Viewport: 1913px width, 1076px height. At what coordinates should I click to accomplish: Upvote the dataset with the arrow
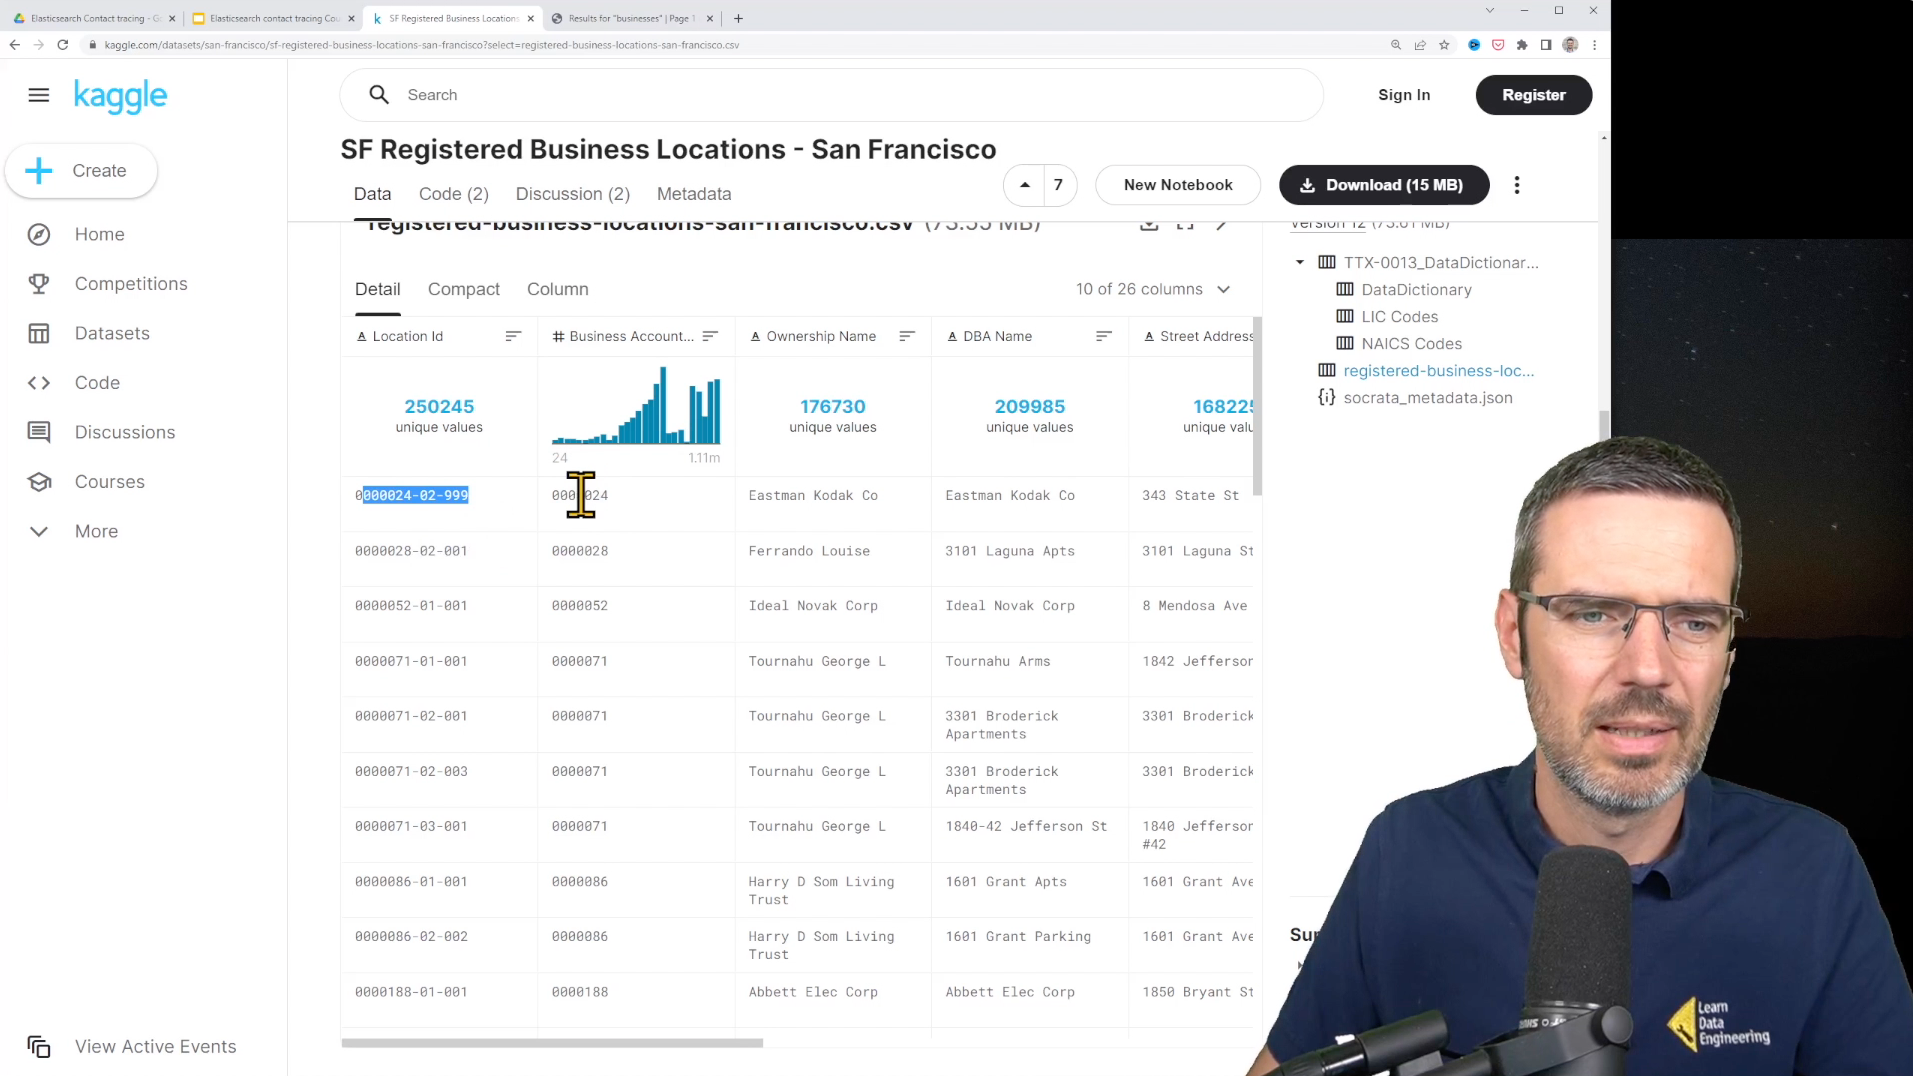pyautogui.click(x=1025, y=185)
